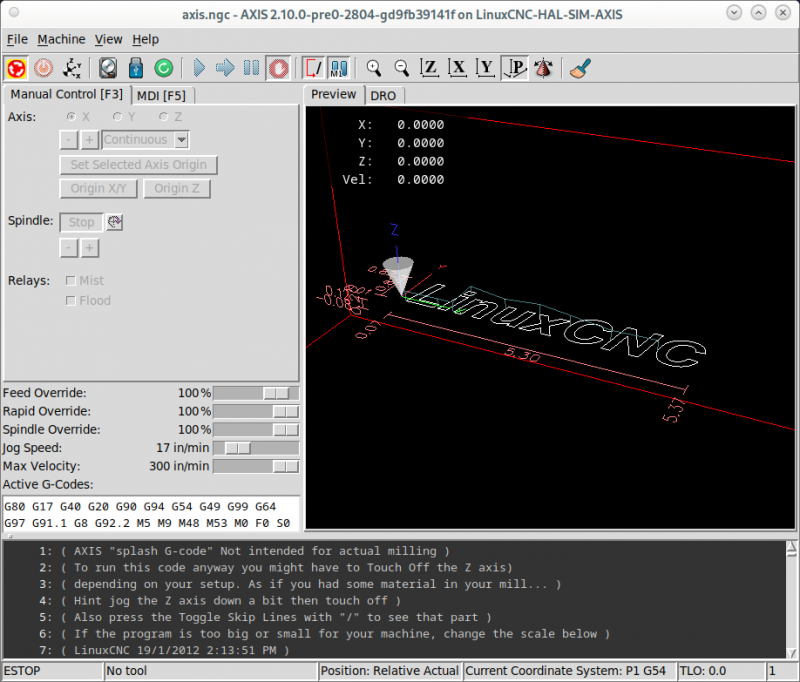Toggle the machine power button

coord(43,68)
